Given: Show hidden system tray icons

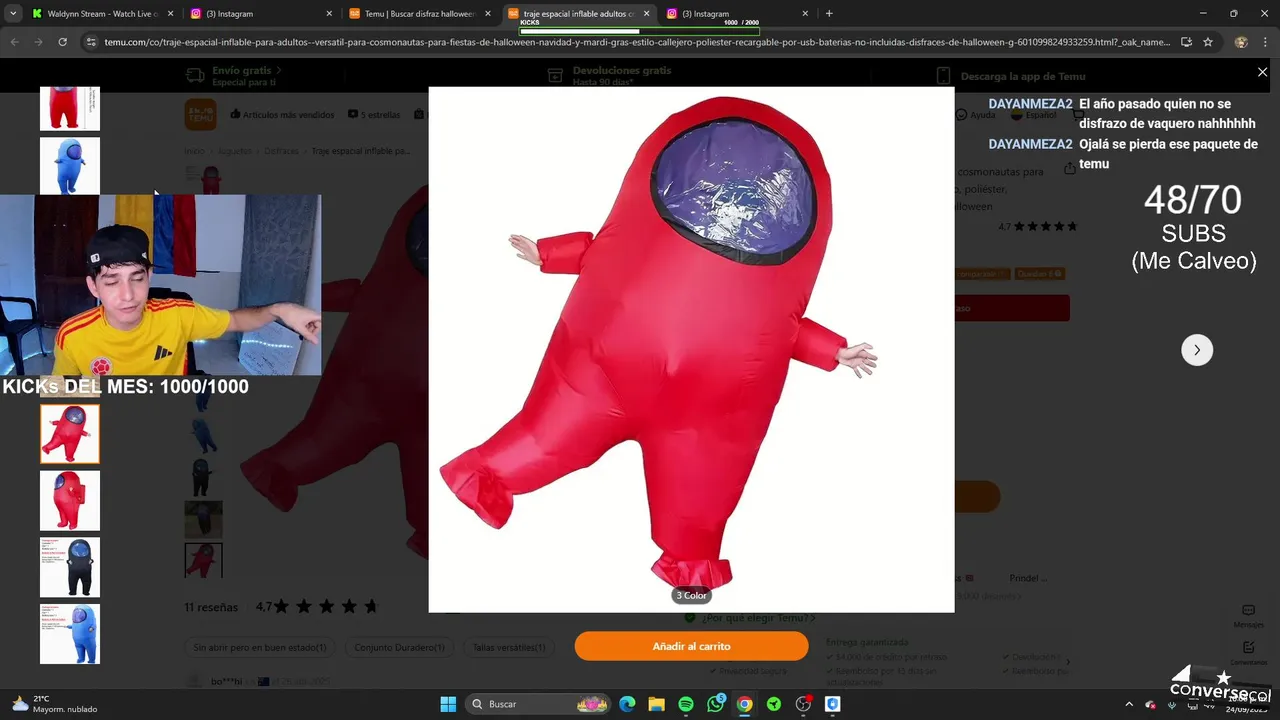Looking at the screenshot, I should 1129,704.
